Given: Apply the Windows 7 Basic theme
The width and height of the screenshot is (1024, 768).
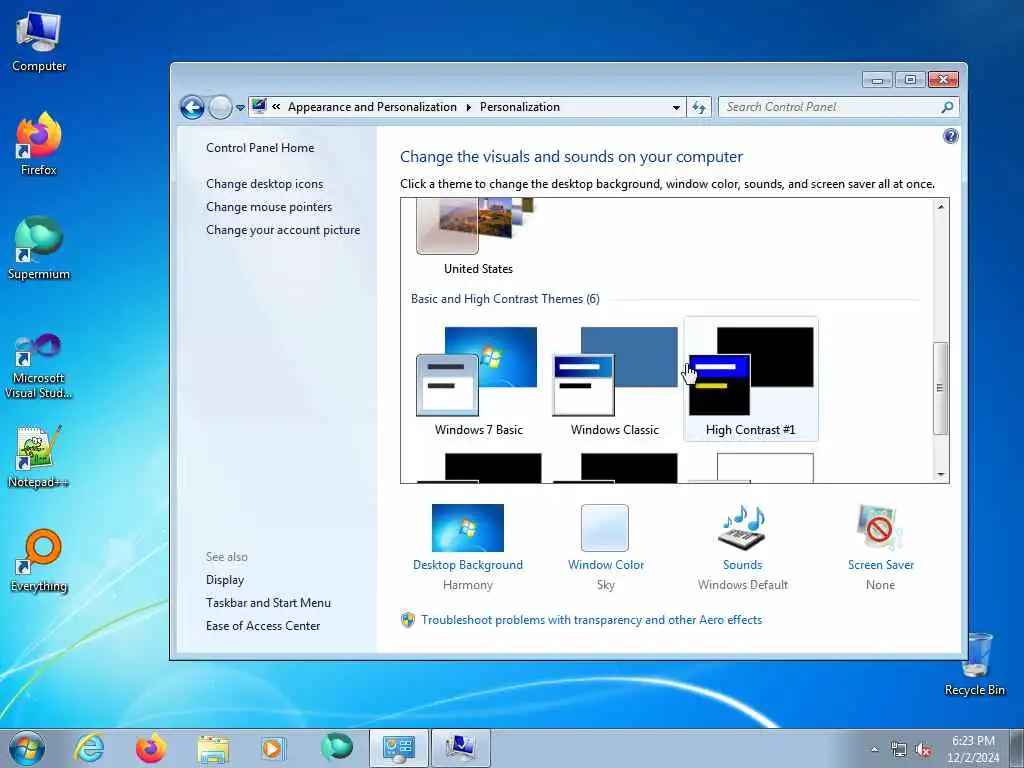Looking at the screenshot, I should pos(479,380).
